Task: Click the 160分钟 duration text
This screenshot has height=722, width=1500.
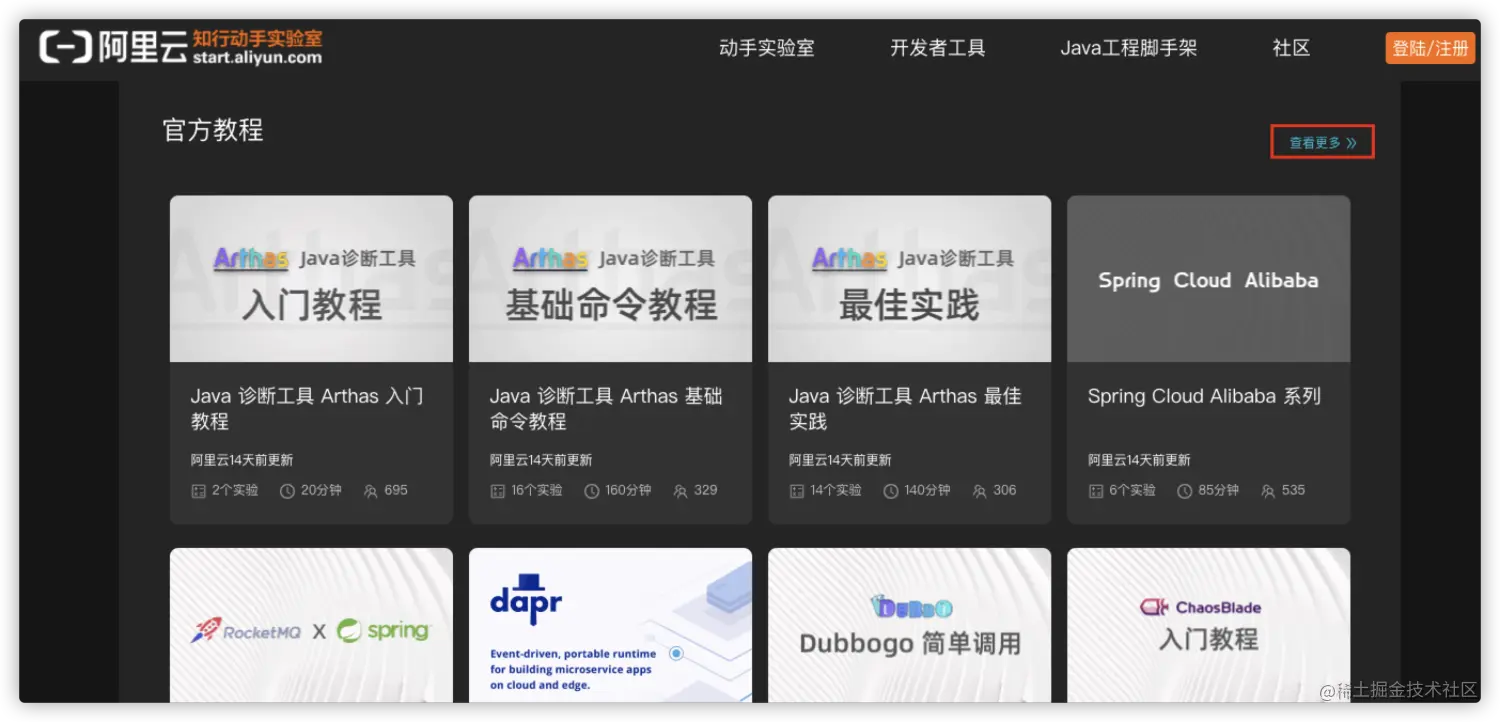Action: (x=628, y=490)
